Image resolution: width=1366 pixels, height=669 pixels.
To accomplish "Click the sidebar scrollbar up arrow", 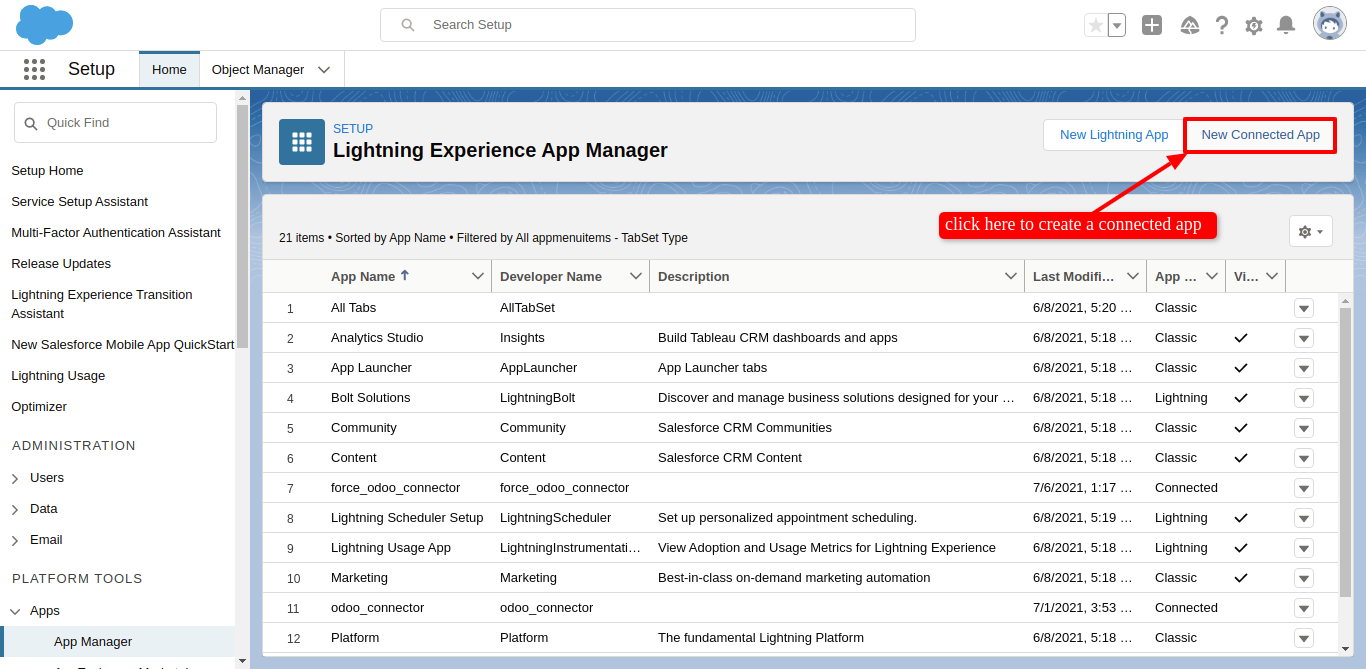I will pyautogui.click(x=242, y=98).
